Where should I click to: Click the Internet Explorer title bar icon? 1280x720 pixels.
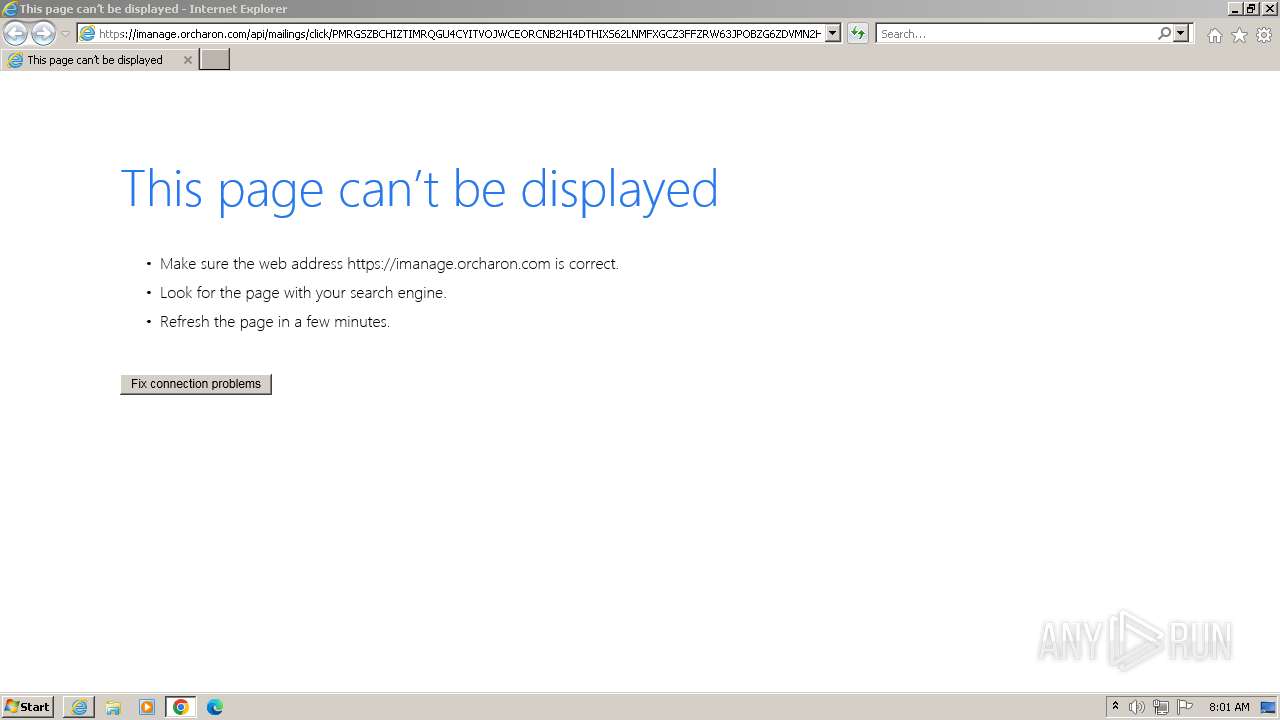10,9
